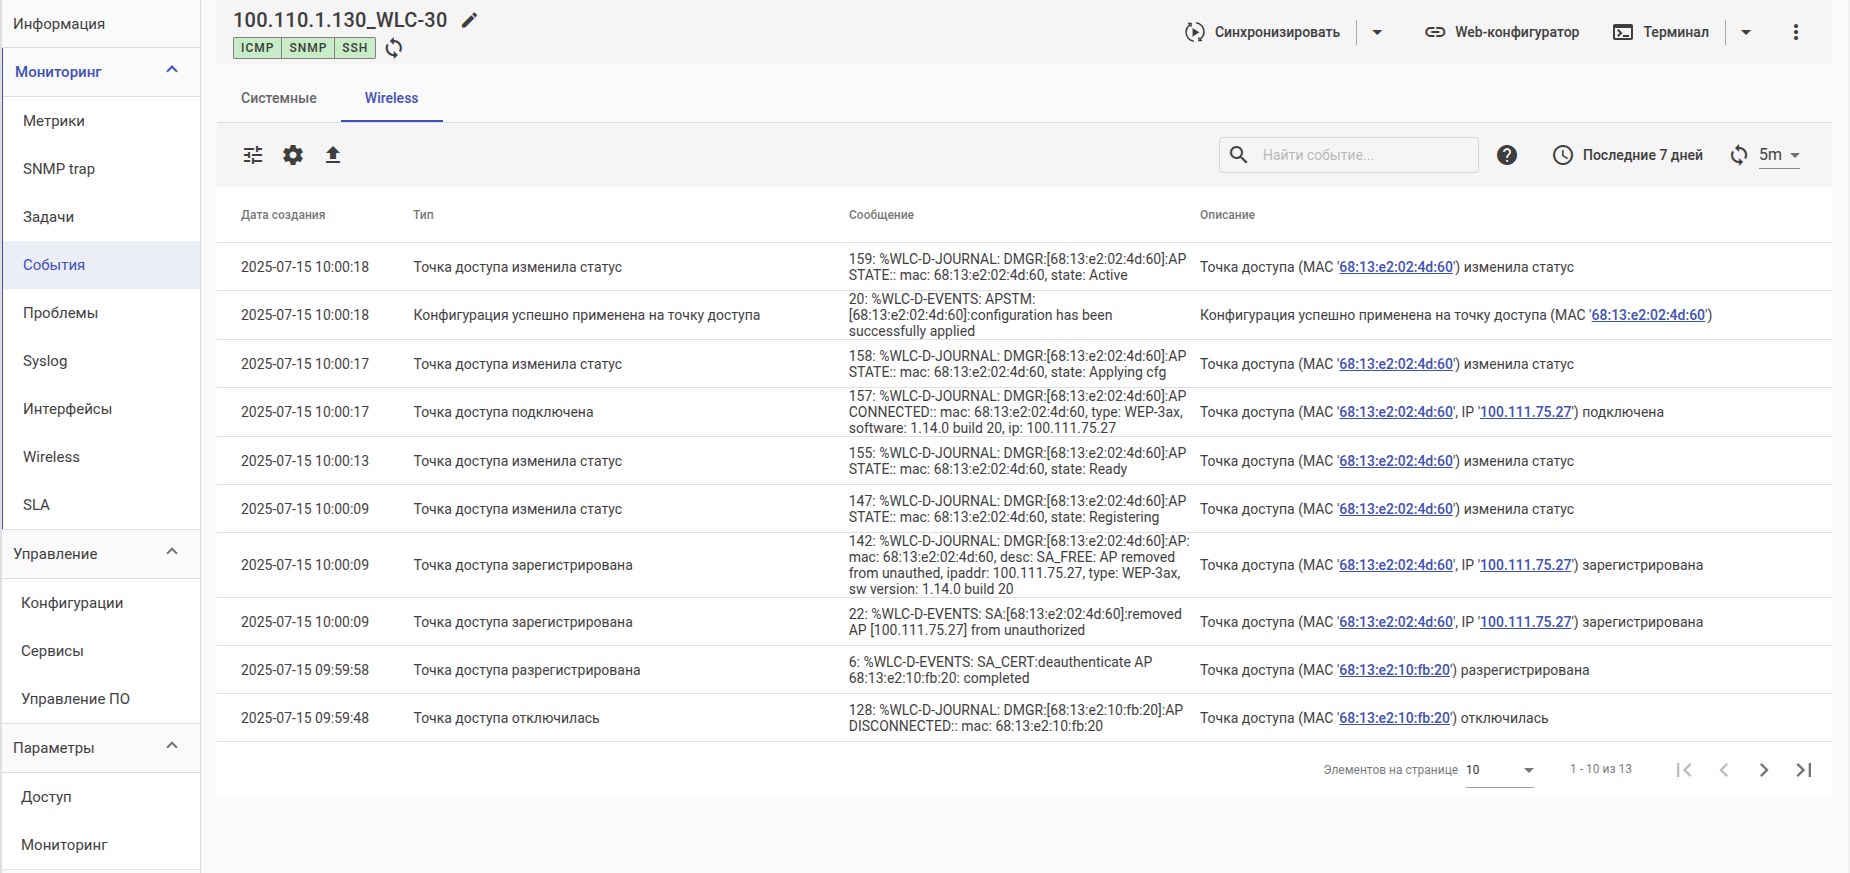
Task: Open Syslog in the sidebar menu
Action: [x=45, y=361]
